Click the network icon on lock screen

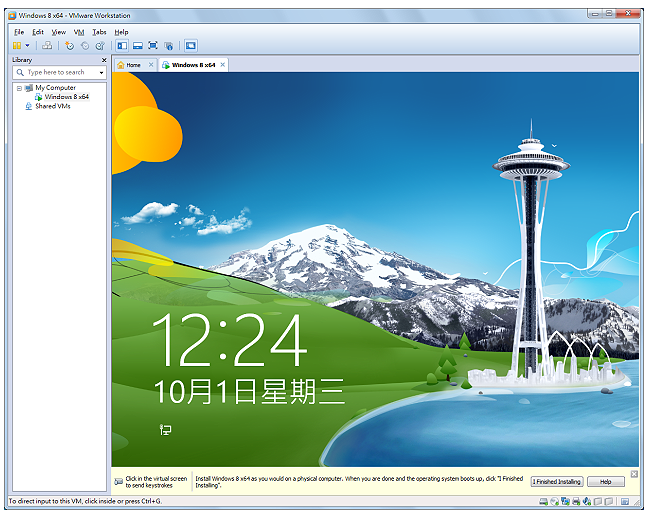[x=165, y=430]
